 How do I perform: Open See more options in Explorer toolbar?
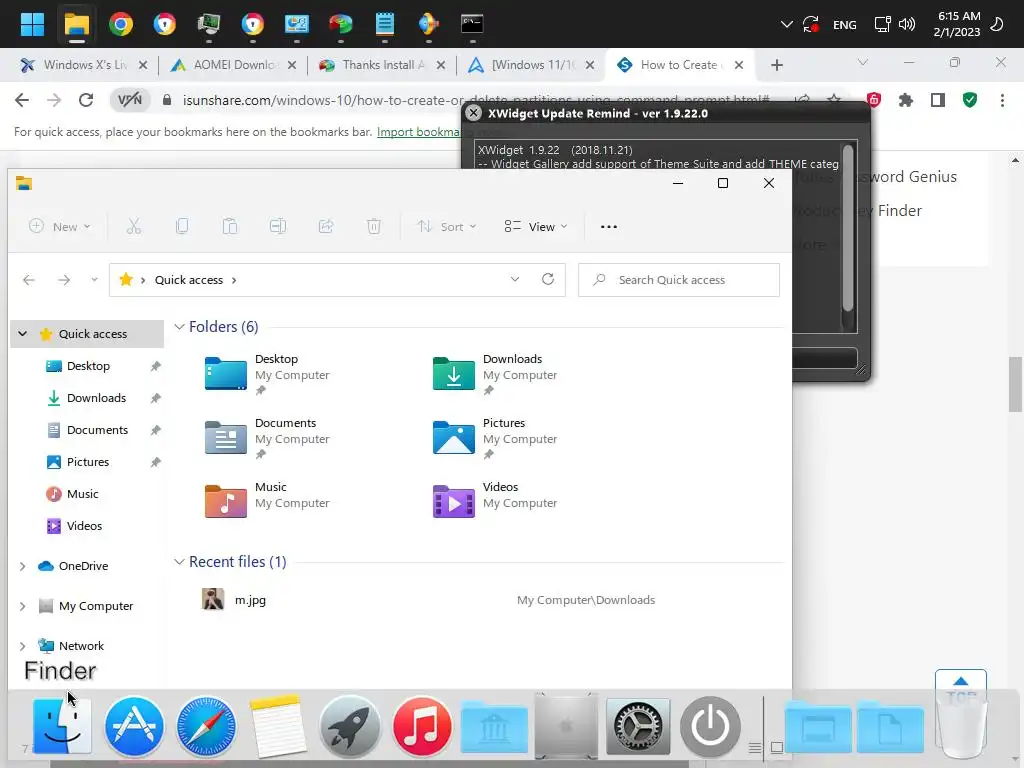[x=609, y=227]
